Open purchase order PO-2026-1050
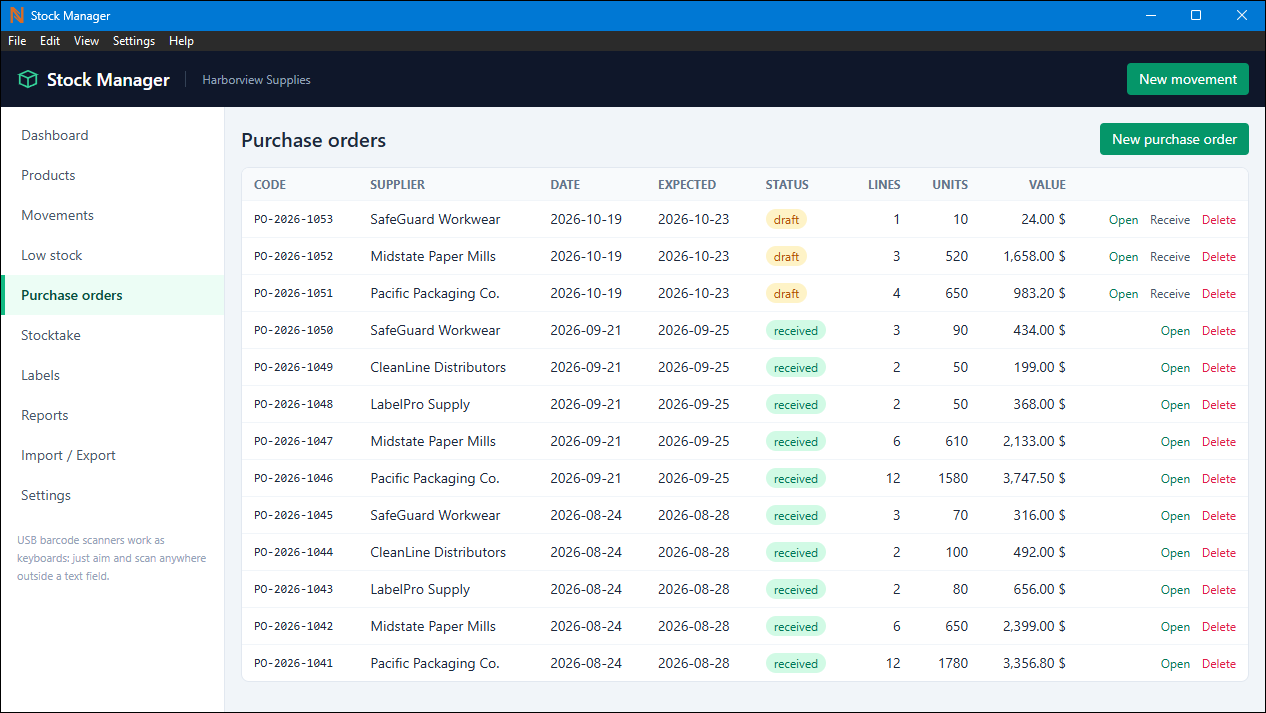 click(1175, 331)
